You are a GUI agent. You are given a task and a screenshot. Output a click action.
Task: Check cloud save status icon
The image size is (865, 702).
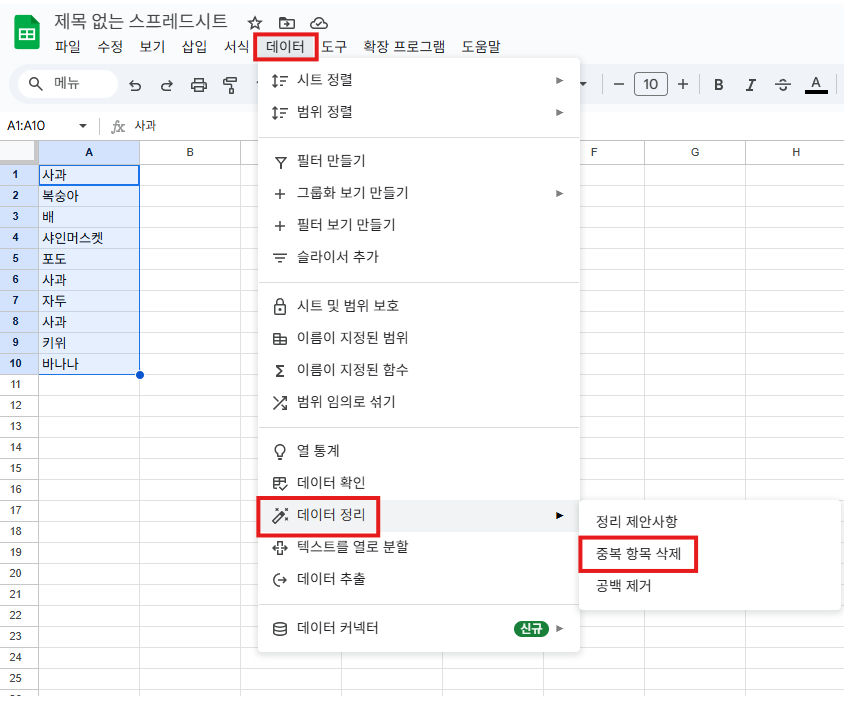(319, 22)
